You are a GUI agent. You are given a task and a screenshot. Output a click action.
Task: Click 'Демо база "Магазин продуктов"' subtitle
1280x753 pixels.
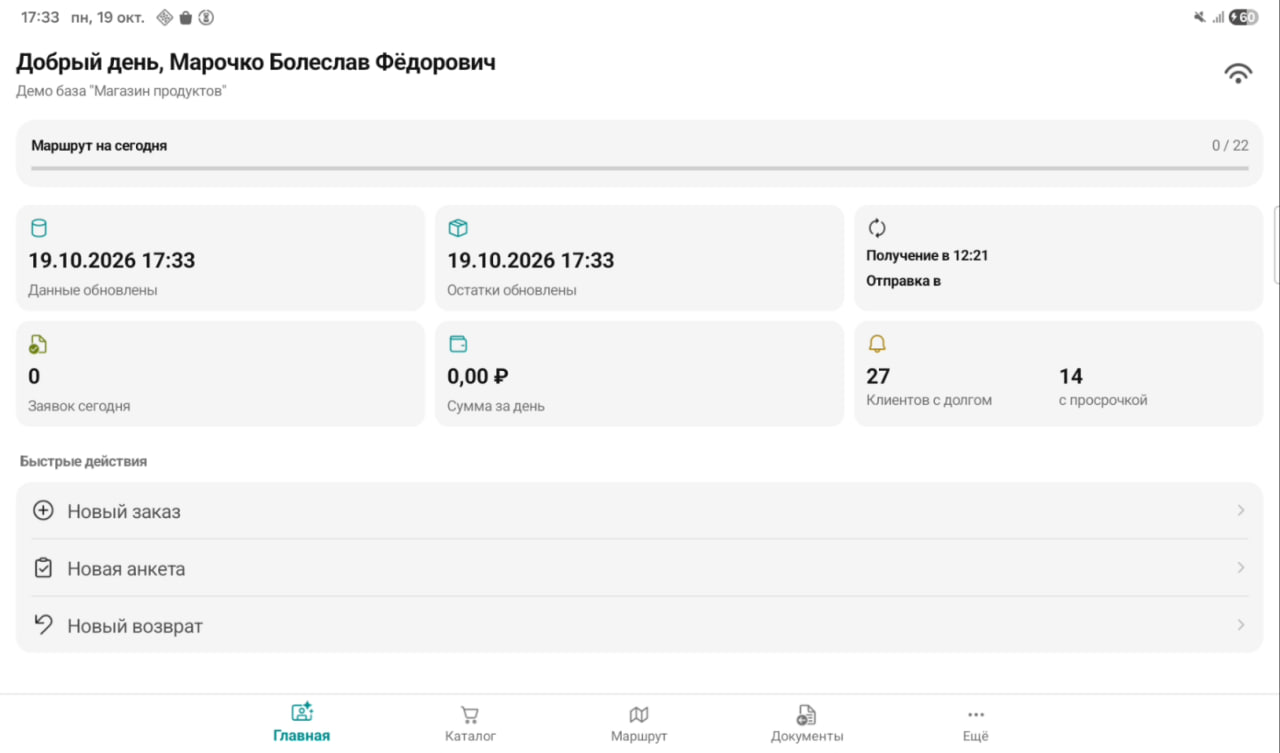pos(122,91)
